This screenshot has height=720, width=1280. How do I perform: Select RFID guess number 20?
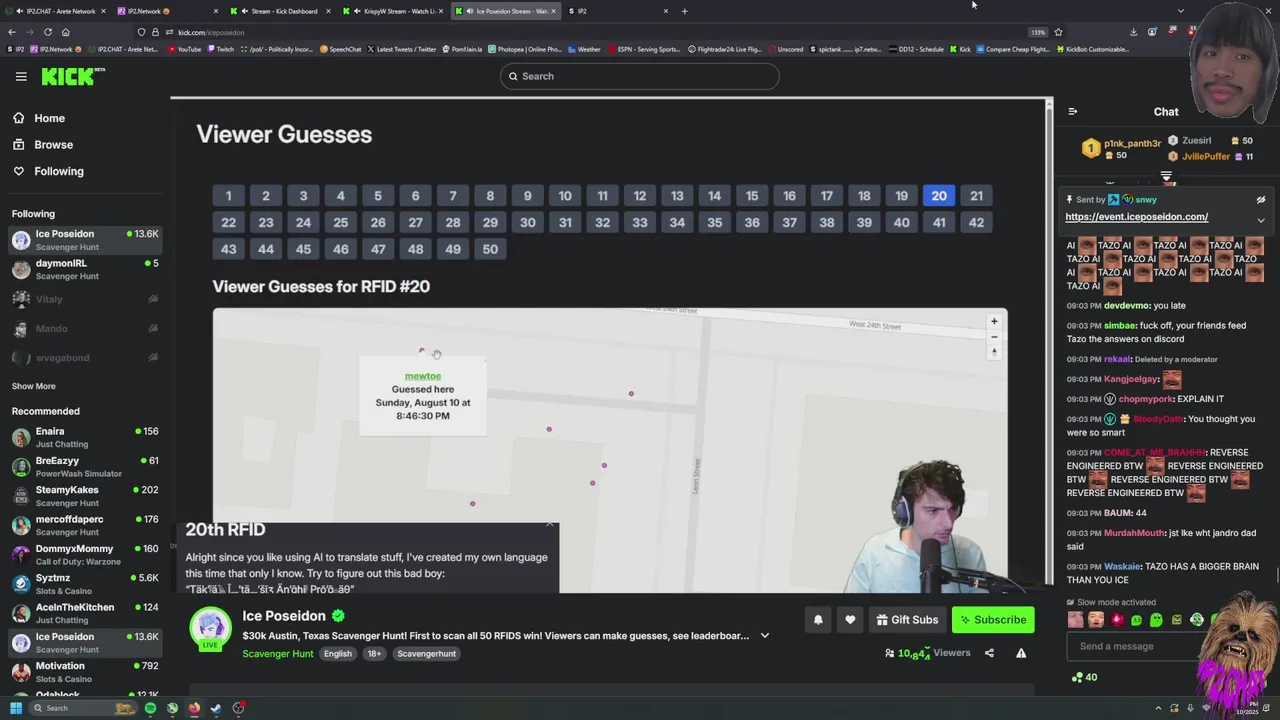[x=939, y=196]
